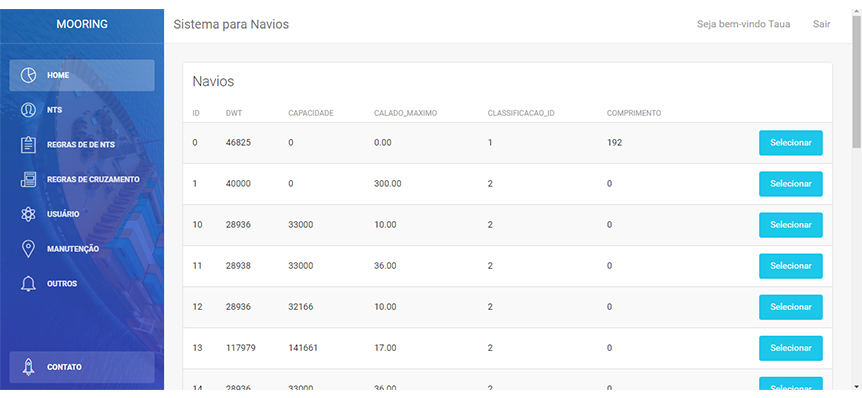Click the Manutenção location pin icon

pos(28,249)
